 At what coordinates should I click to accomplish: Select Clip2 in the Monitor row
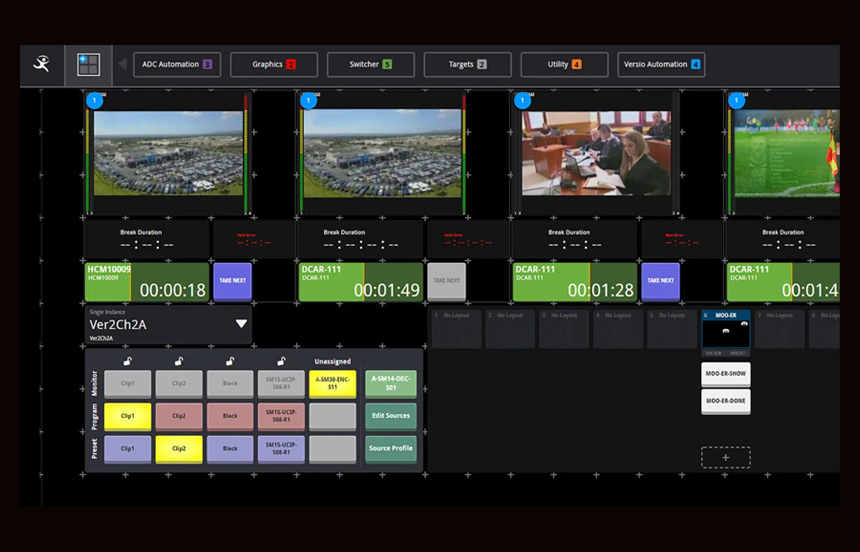point(179,384)
